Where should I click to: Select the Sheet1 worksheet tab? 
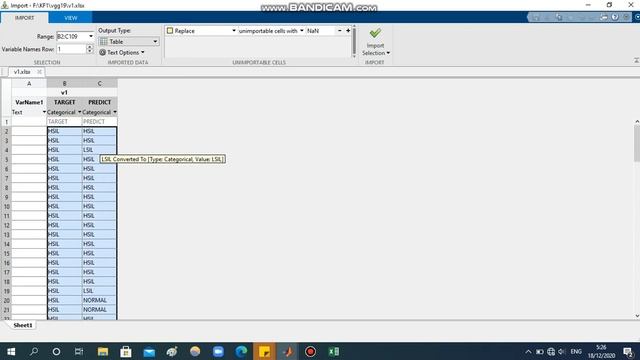click(x=22, y=325)
